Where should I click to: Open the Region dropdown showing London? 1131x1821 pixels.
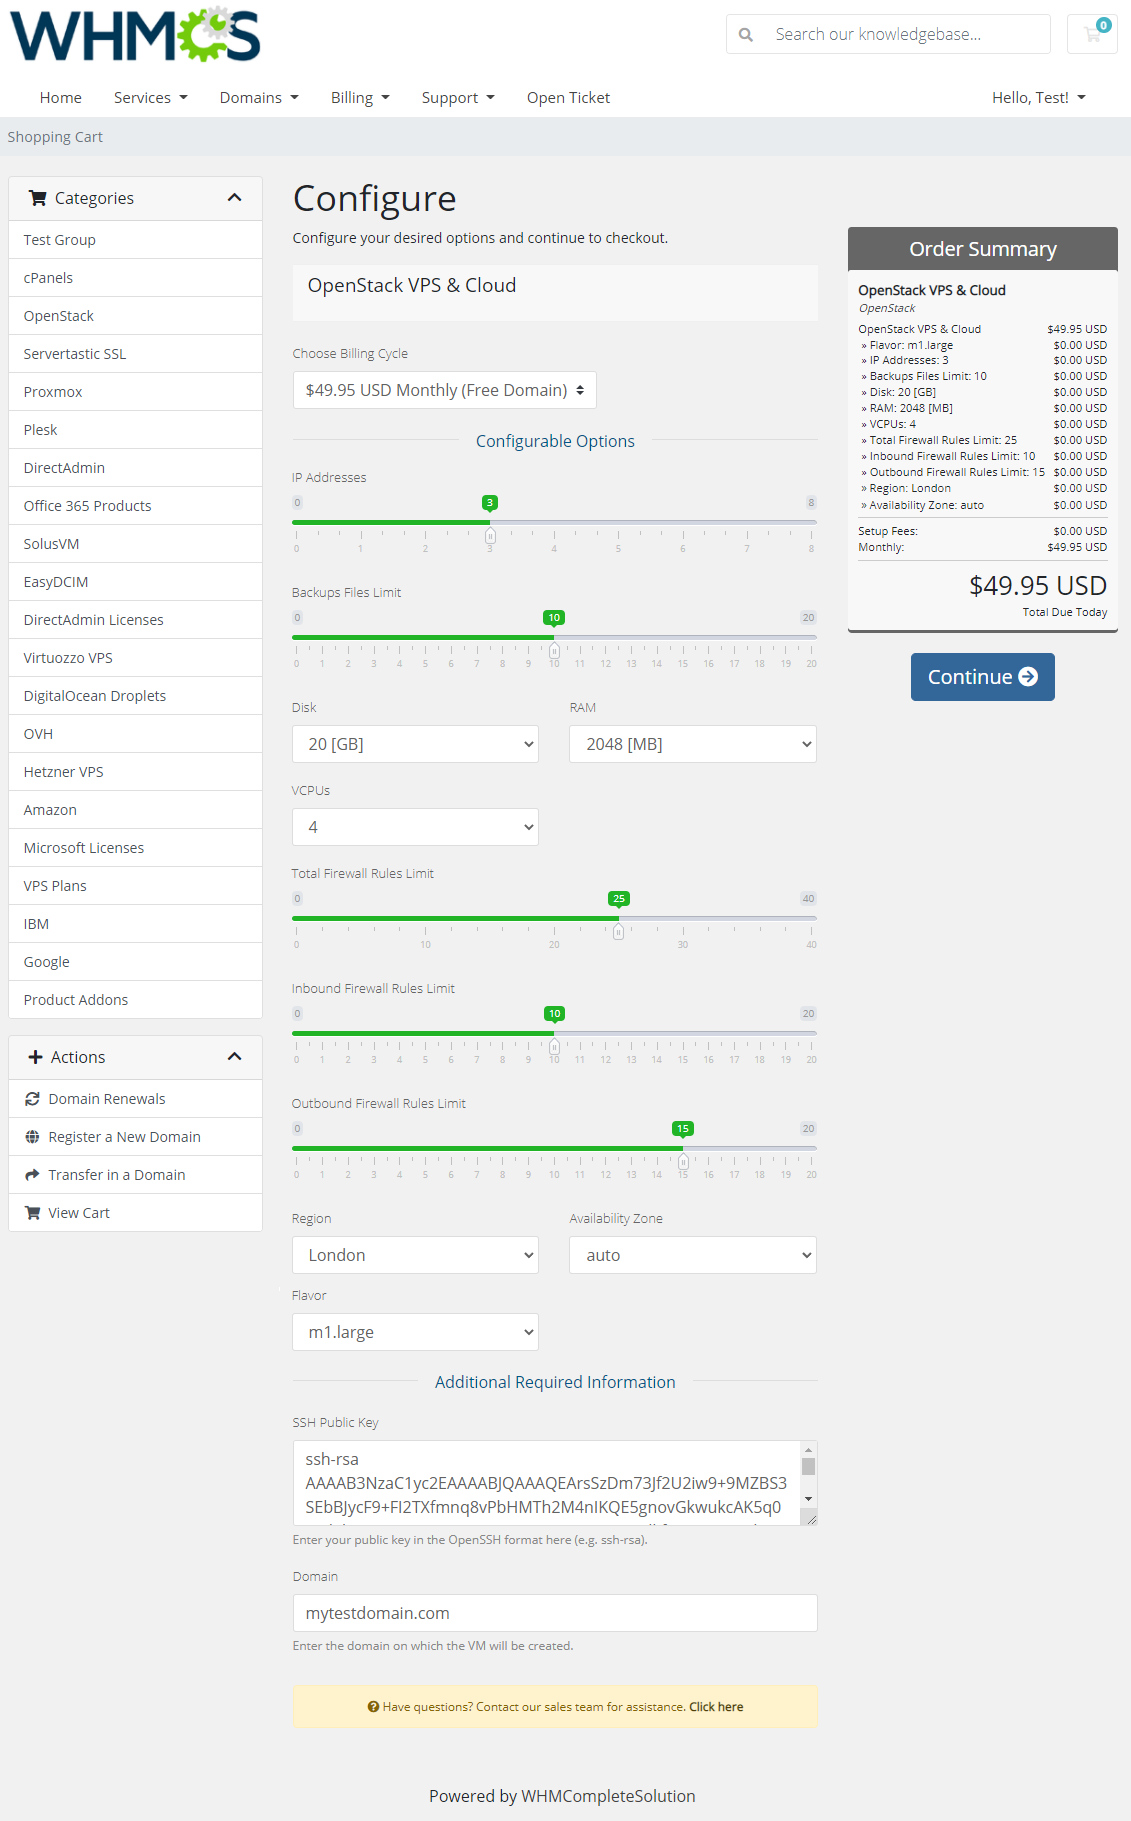(415, 1255)
